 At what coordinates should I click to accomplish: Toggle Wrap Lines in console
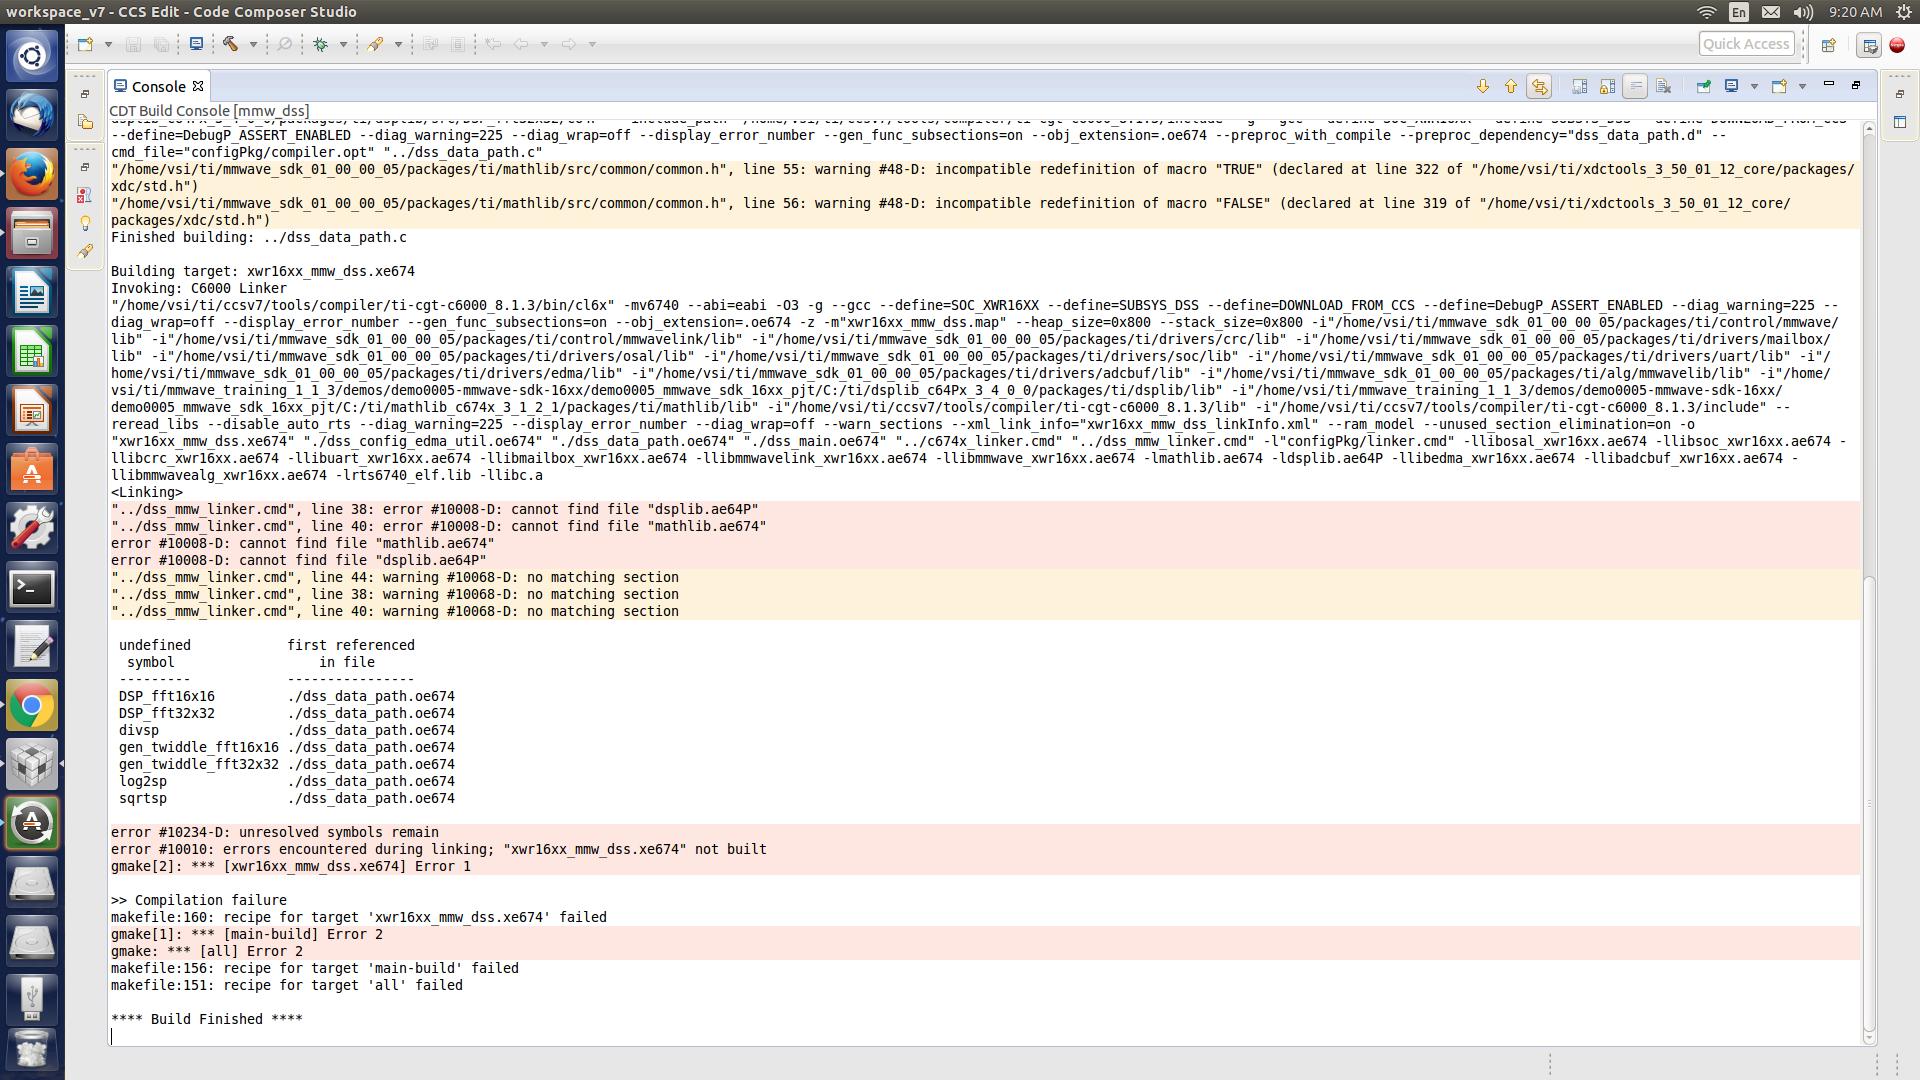pos(1635,87)
